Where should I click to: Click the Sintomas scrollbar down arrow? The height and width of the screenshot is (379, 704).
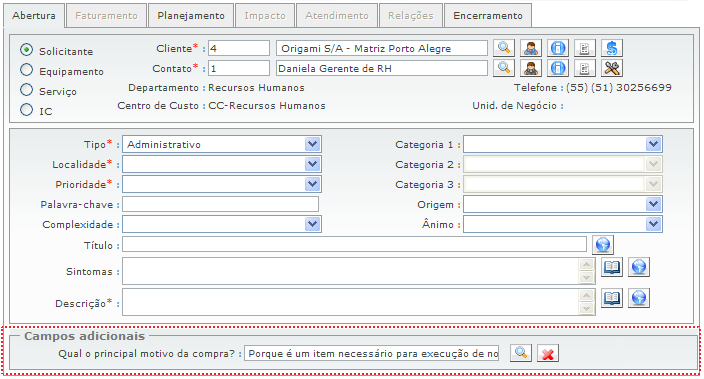click(x=586, y=278)
